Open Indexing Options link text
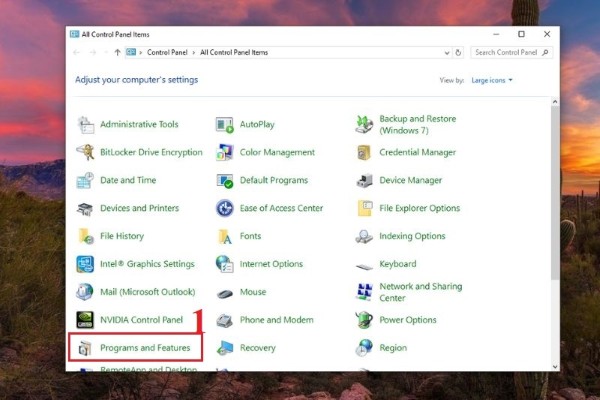 pyautogui.click(x=412, y=236)
